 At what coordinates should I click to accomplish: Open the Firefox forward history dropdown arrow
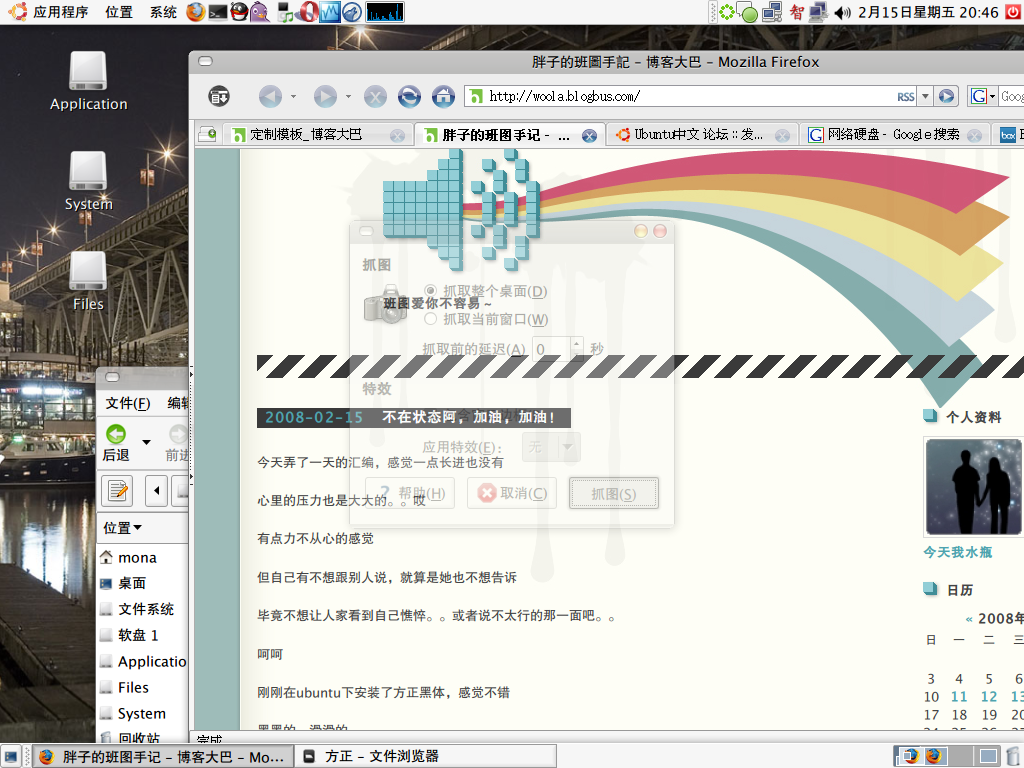[x=348, y=97]
